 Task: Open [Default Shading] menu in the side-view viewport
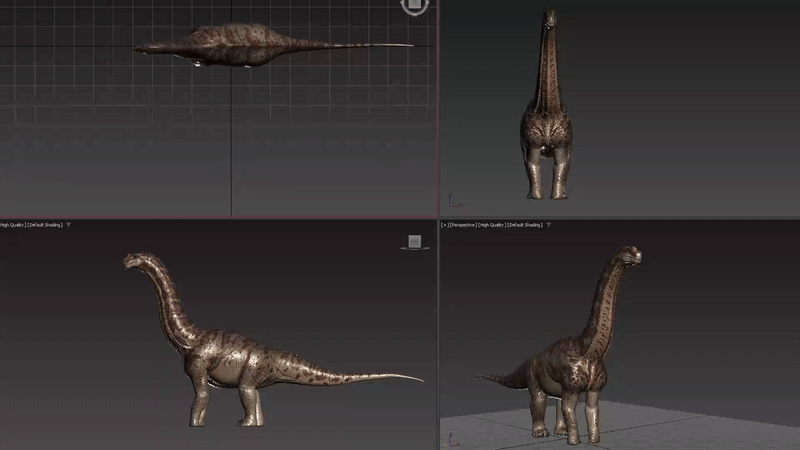tap(46, 225)
